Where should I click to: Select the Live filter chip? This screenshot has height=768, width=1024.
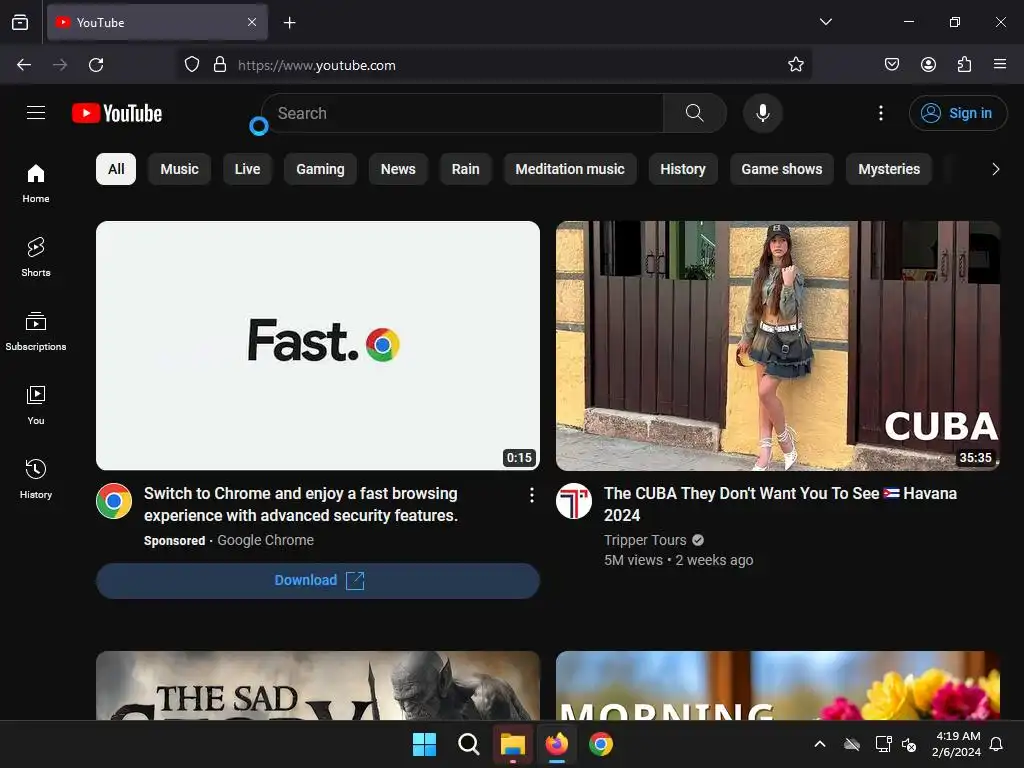tap(248, 169)
